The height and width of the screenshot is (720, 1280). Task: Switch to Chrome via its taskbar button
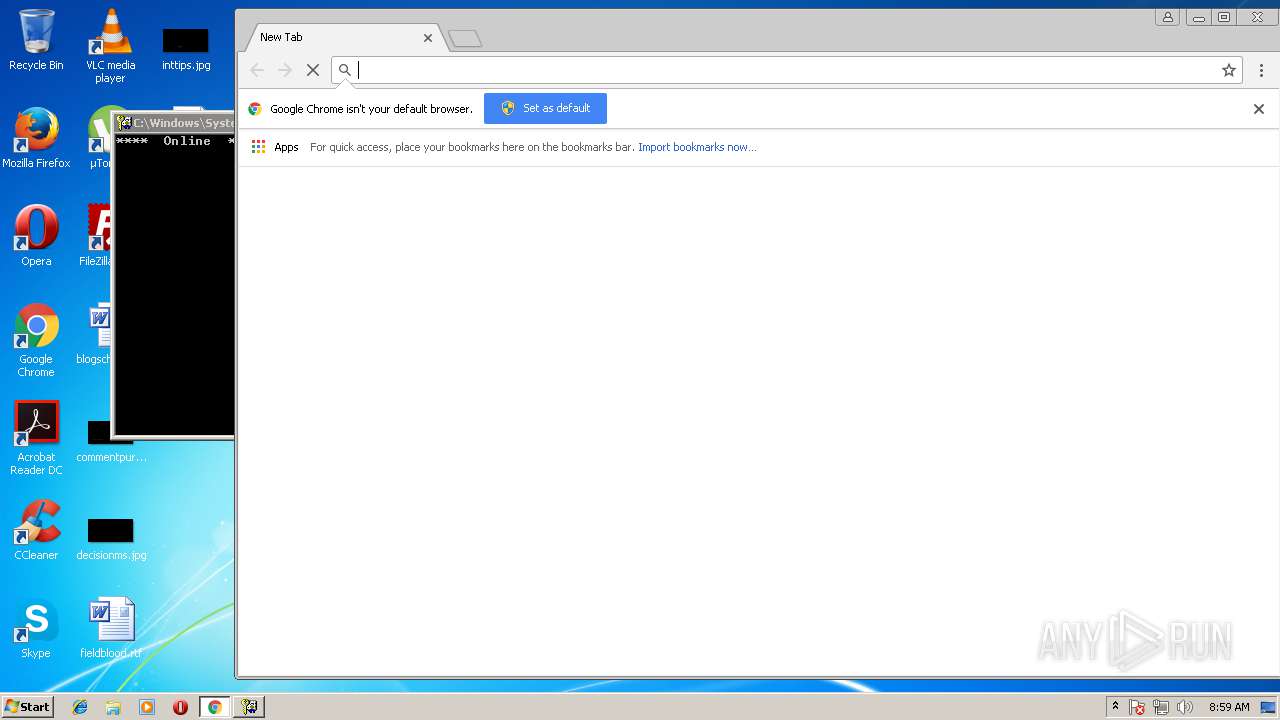[x=214, y=707]
